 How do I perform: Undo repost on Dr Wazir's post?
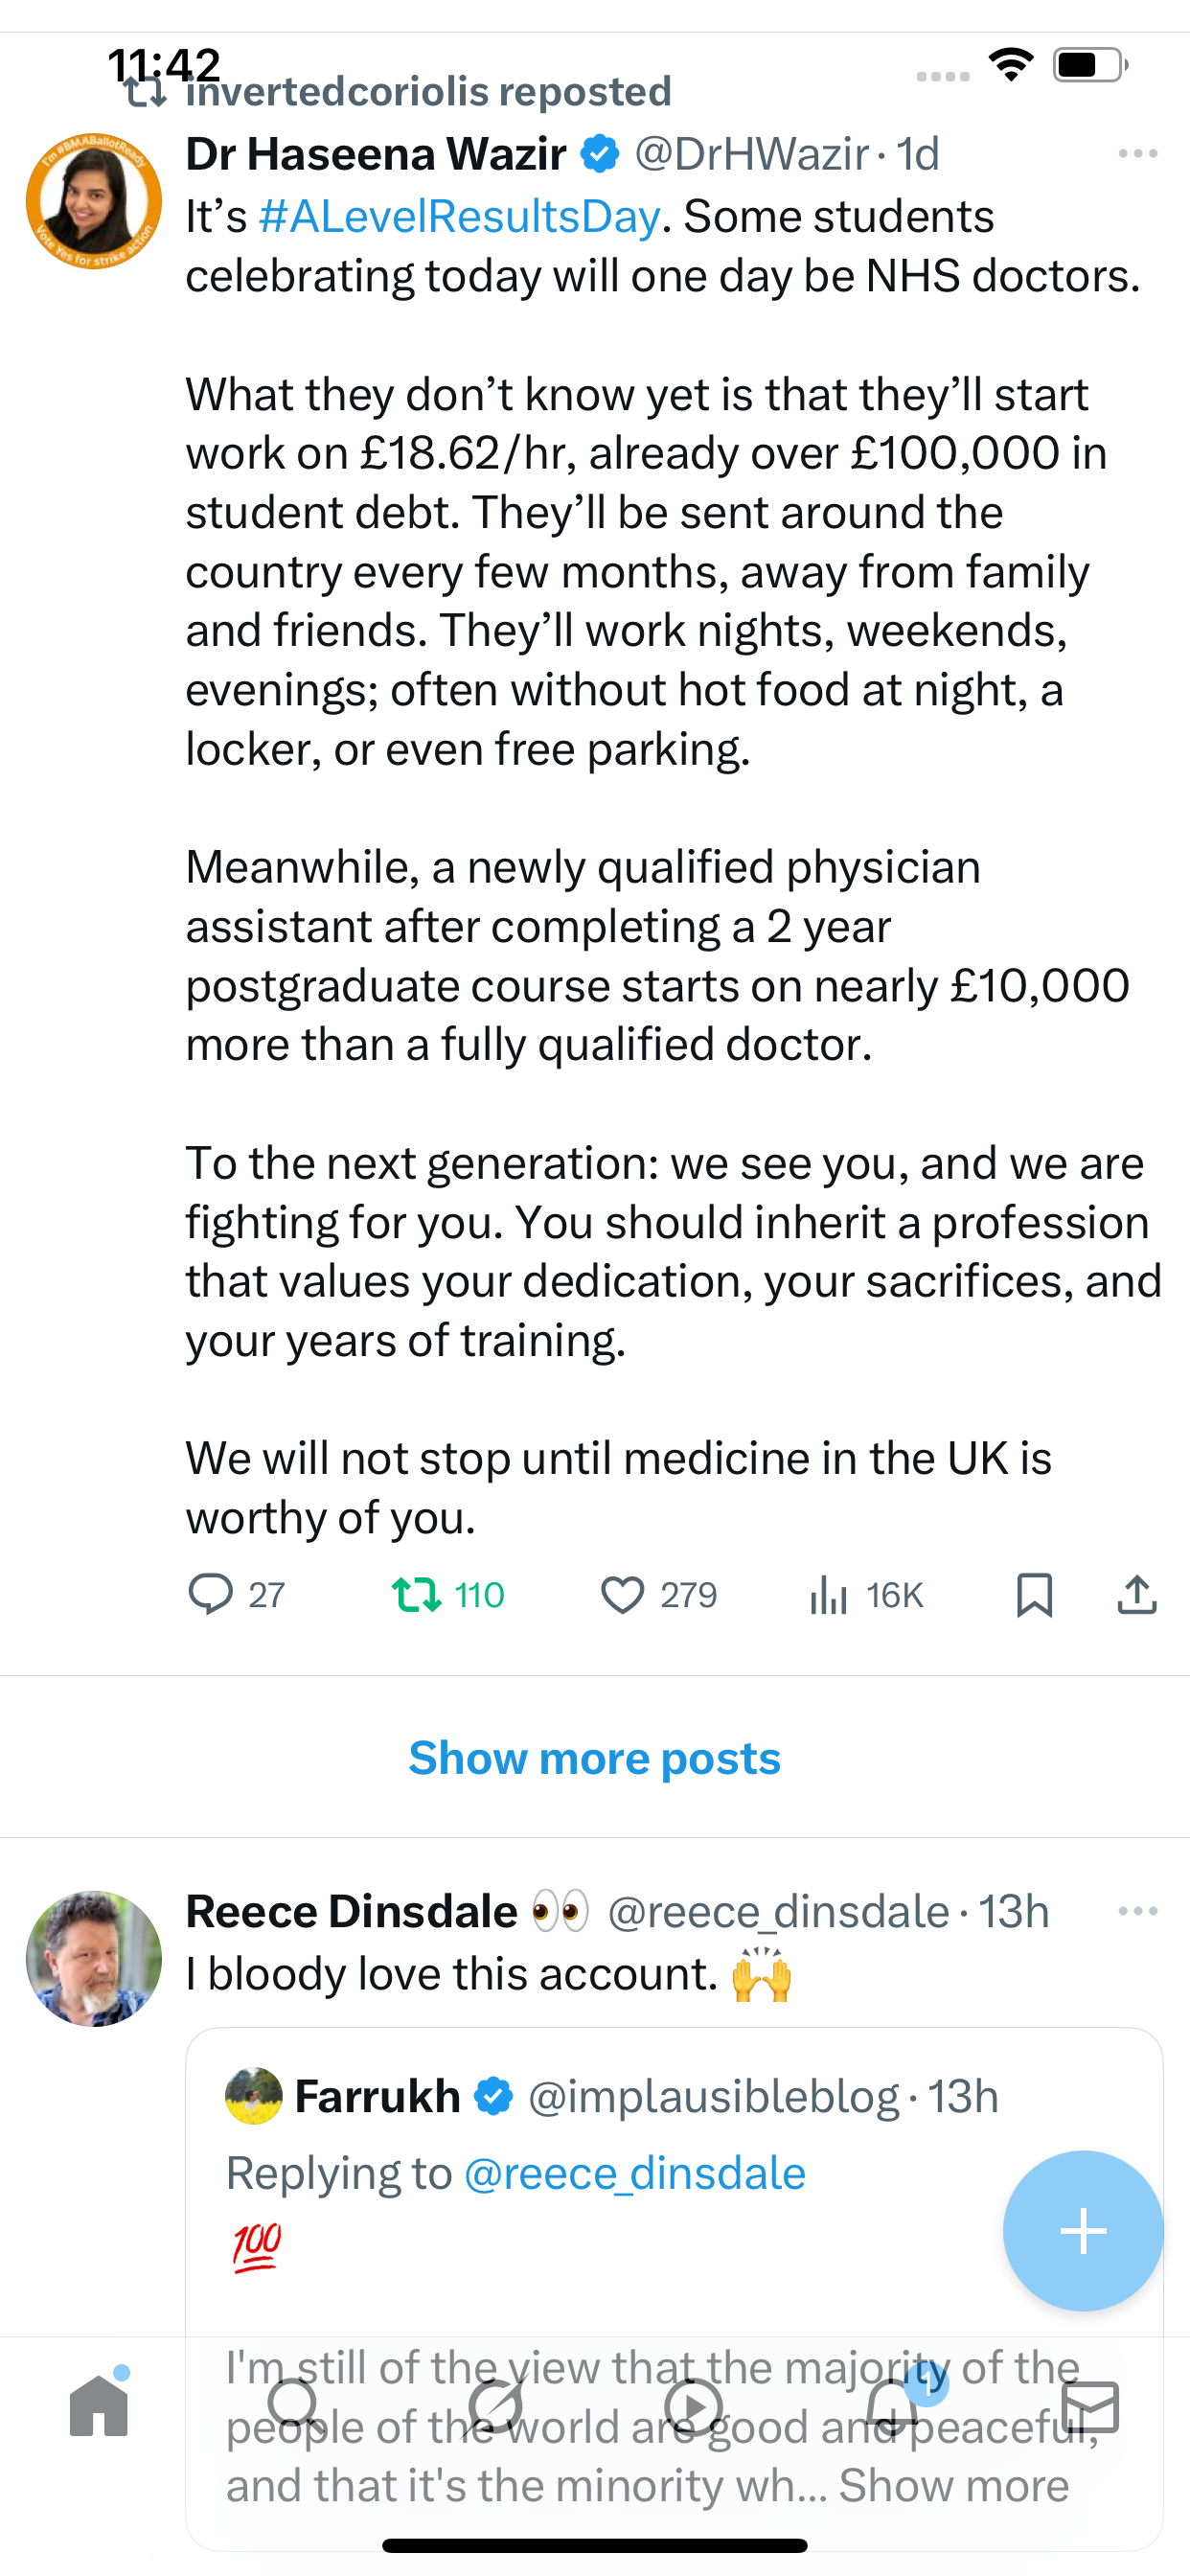(x=417, y=1594)
